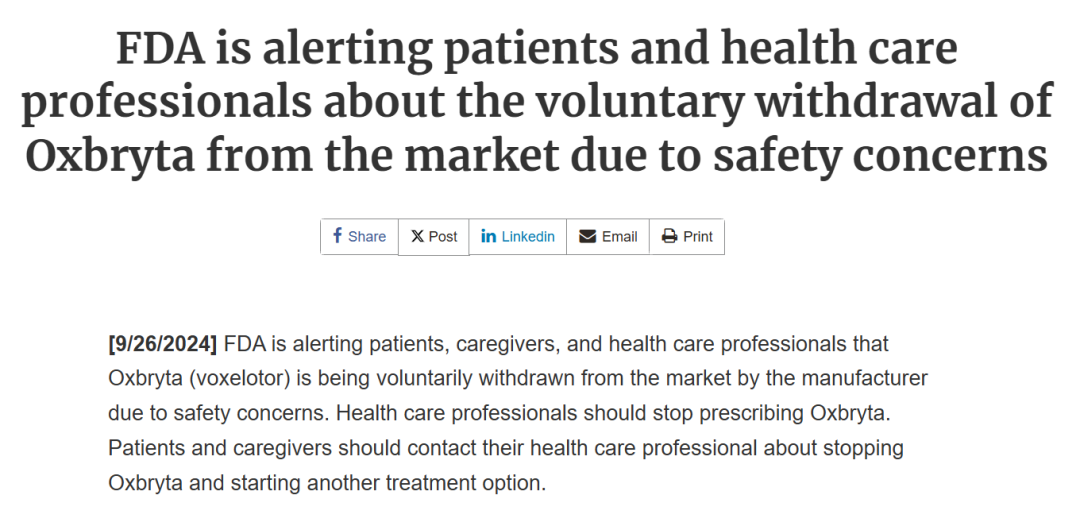Click "safety concerns" in the headline
Image resolution: width=1080 pixels, height=526 pixels.
(x=880, y=156)
